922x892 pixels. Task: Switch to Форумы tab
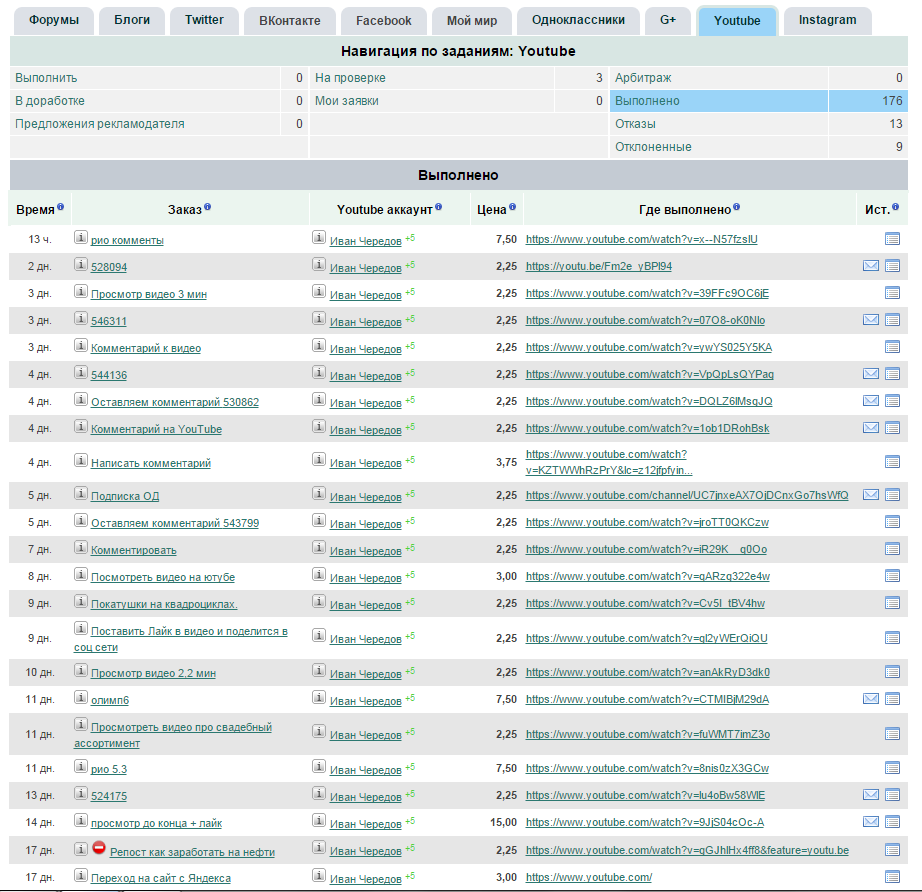point(54,21)
